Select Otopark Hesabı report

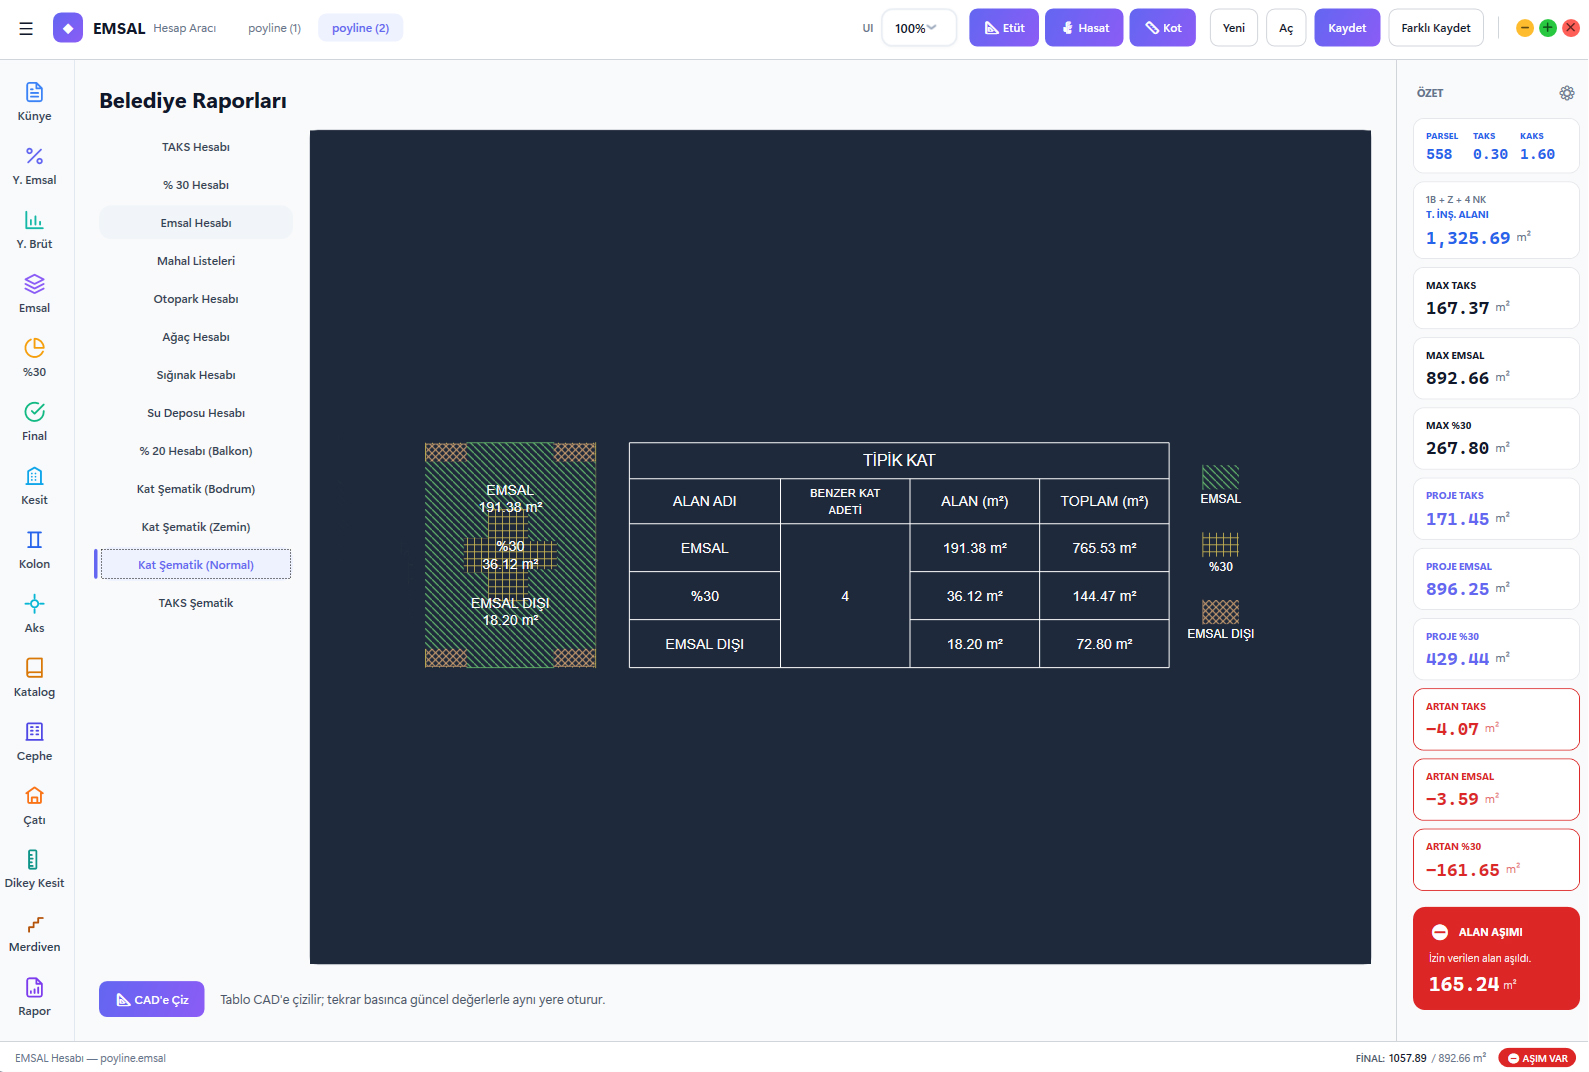(x=196, y=299)
